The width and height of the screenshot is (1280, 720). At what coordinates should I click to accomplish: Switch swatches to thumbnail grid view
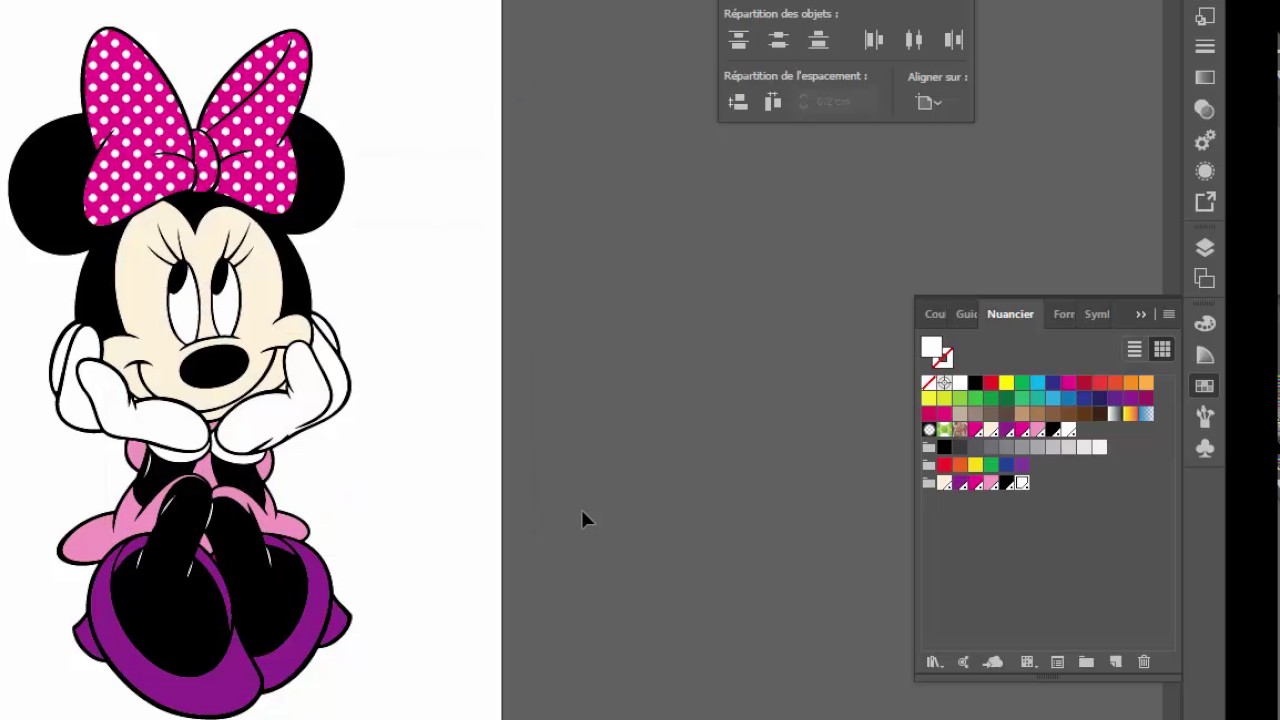tap(1162, 349)
